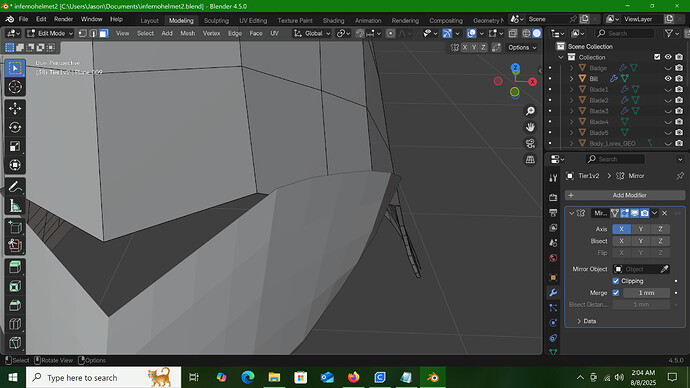Image resolution: width=690 pixels, height=388 pixels.
Task: Toggle X-ray display in viewport header
Action: pyautogui.click(x=513, y=33)
